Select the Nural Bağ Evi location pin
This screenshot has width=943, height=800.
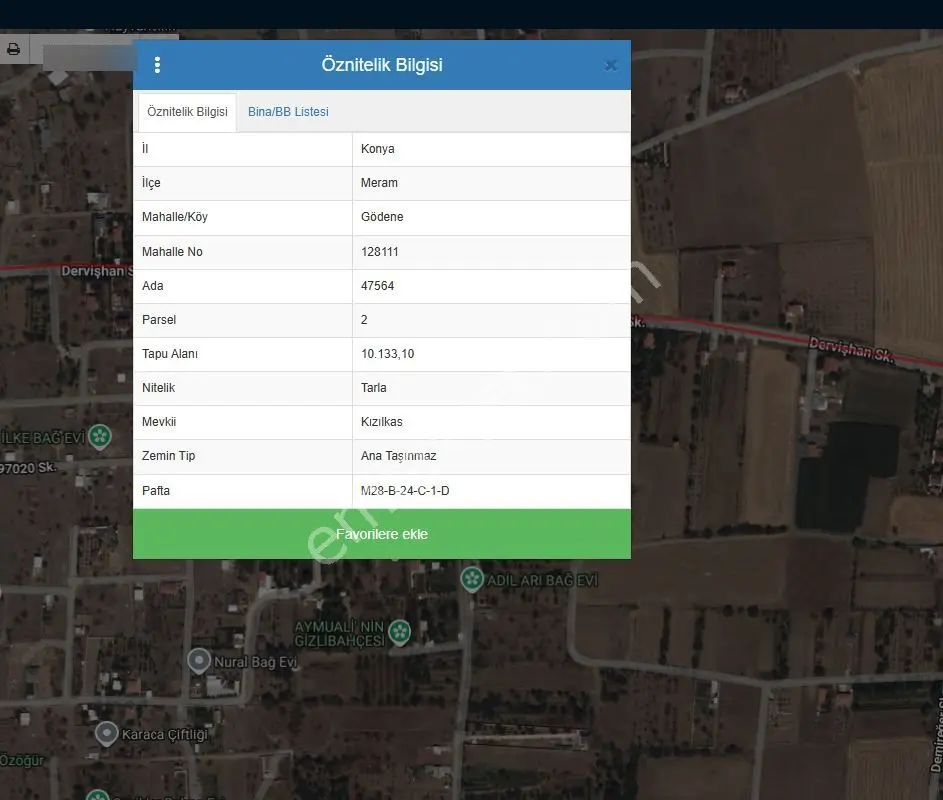pos(199,661)
